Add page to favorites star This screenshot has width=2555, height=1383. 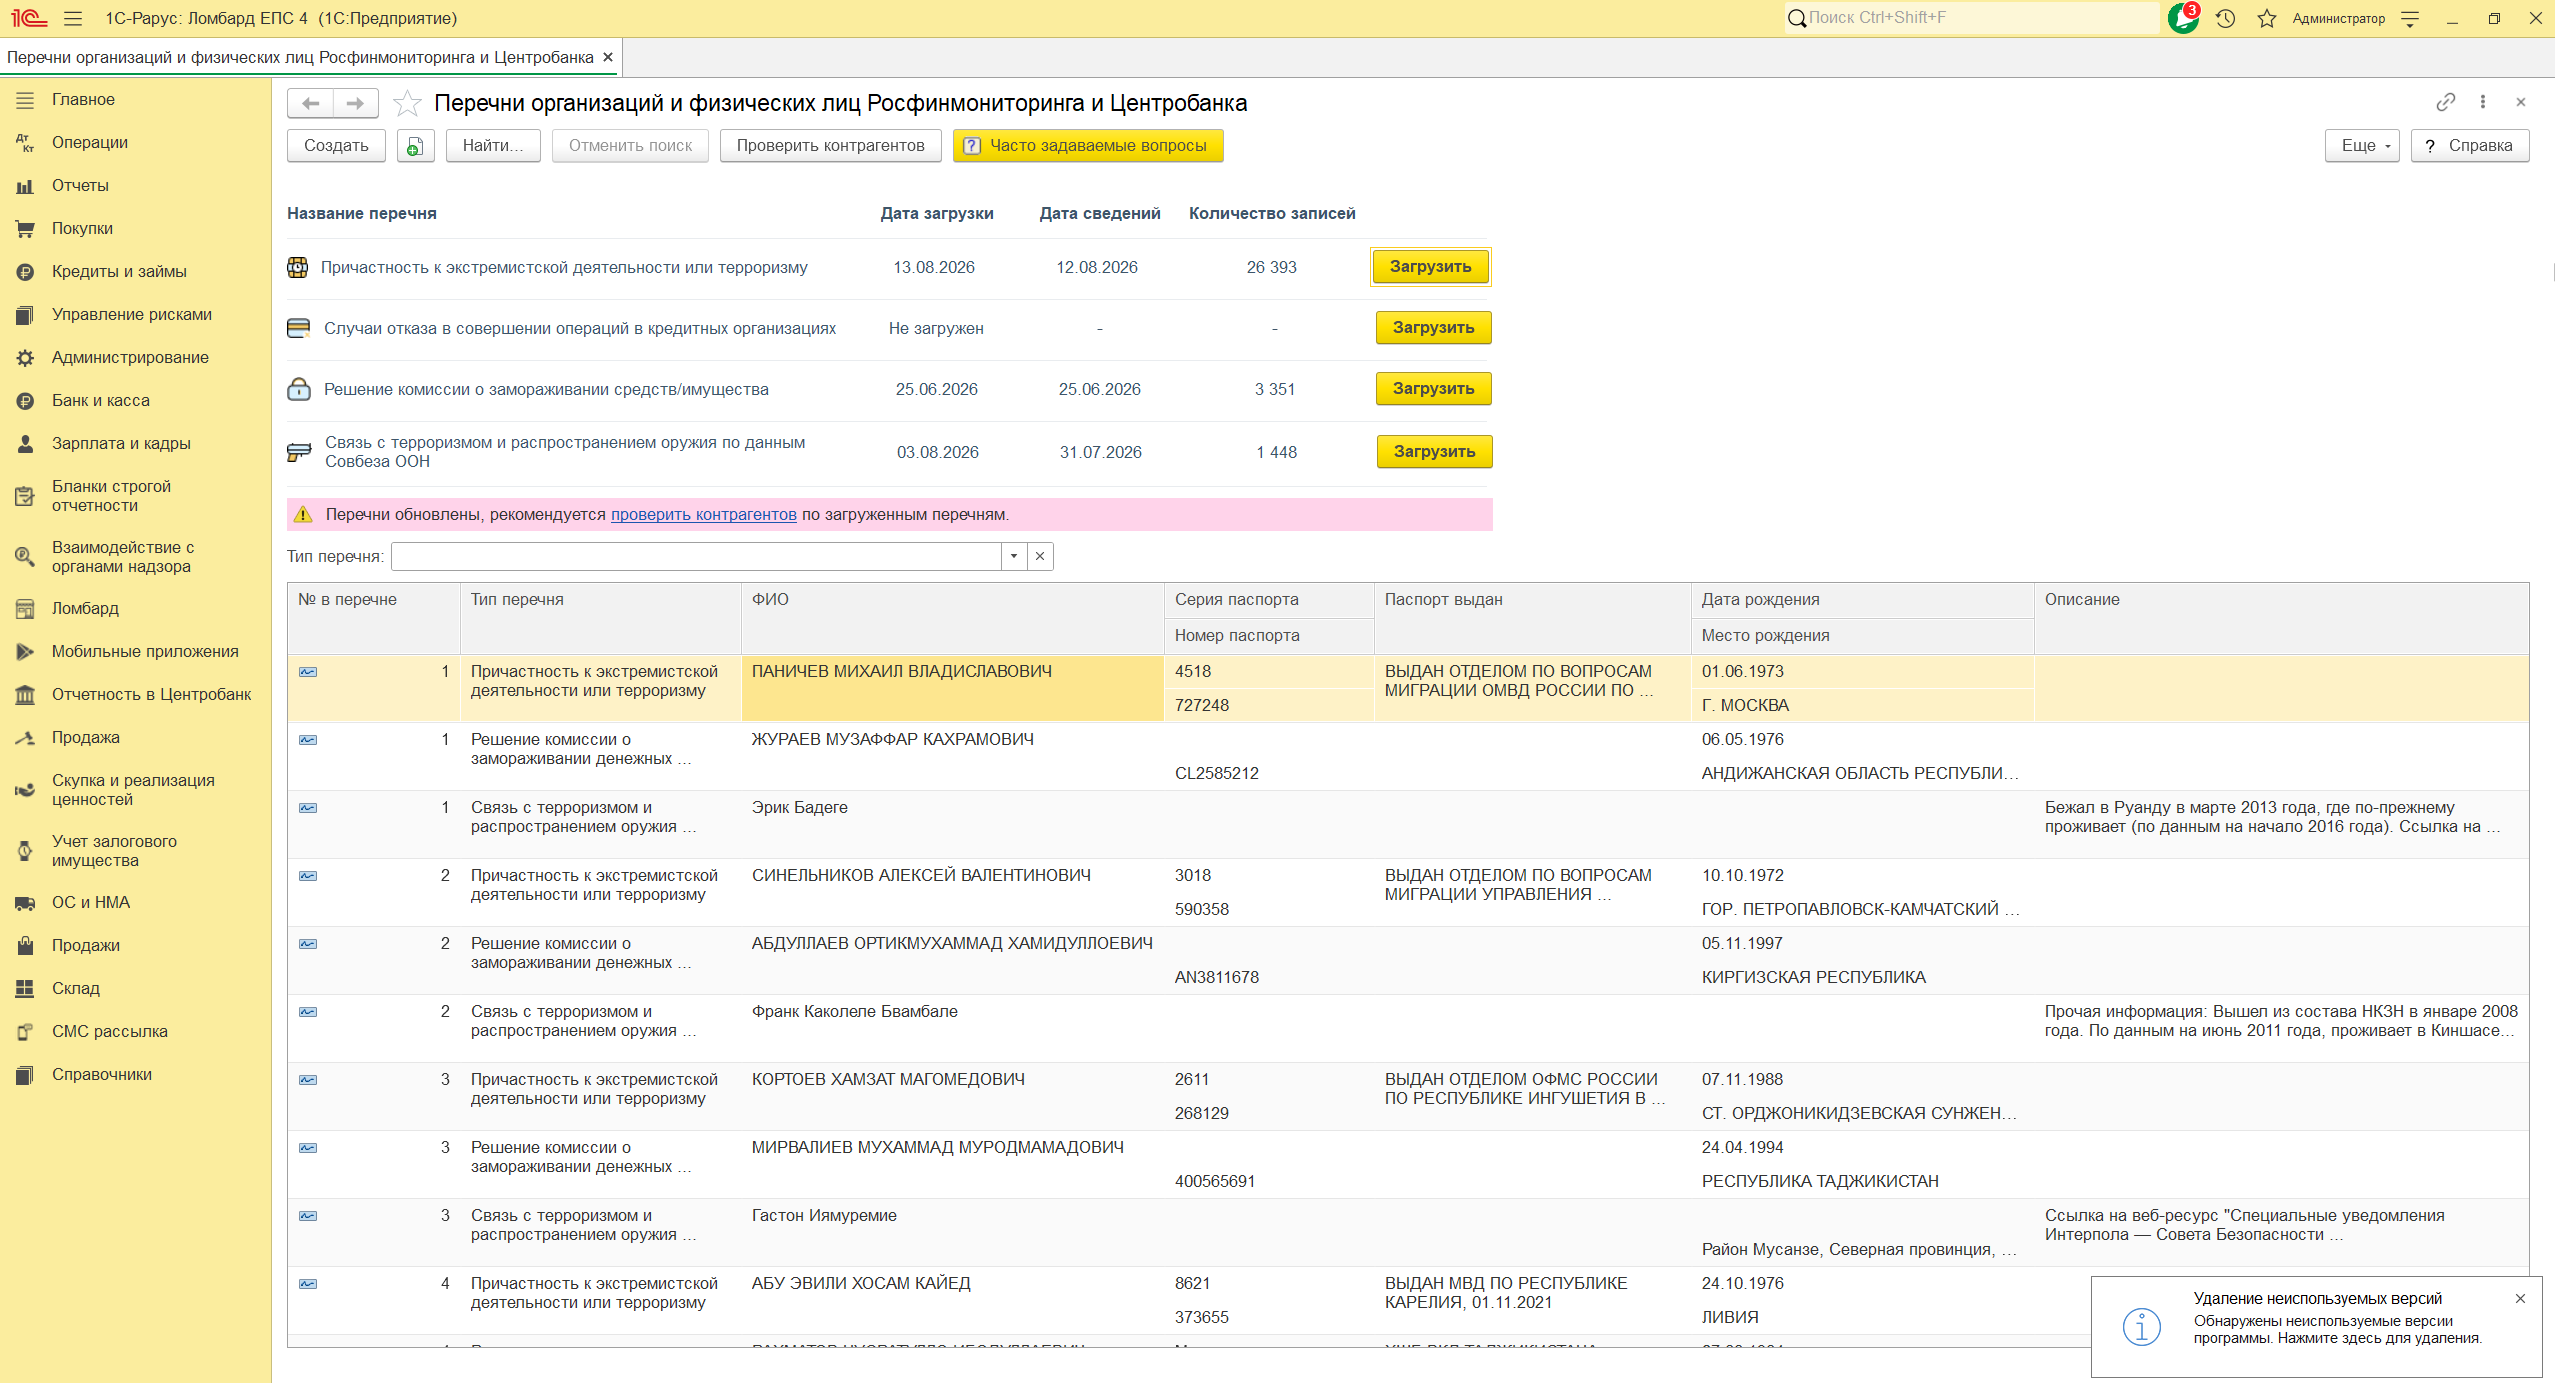(407, 103)
